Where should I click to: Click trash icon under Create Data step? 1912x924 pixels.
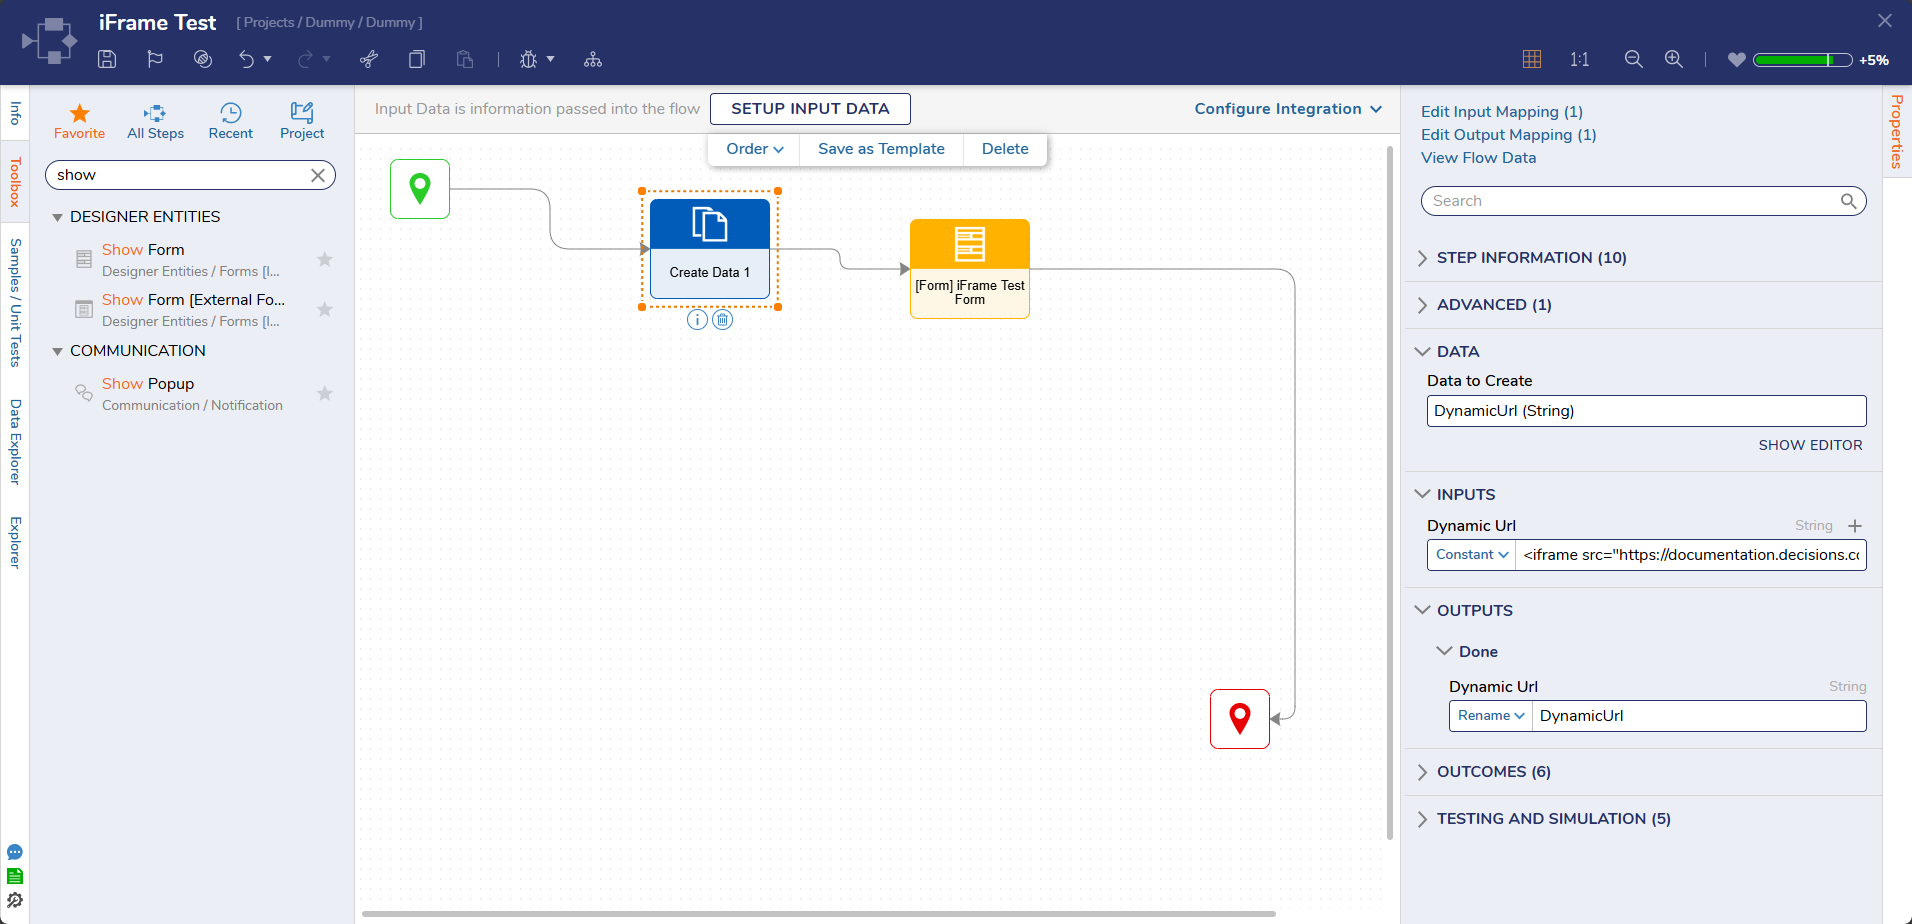722,320
